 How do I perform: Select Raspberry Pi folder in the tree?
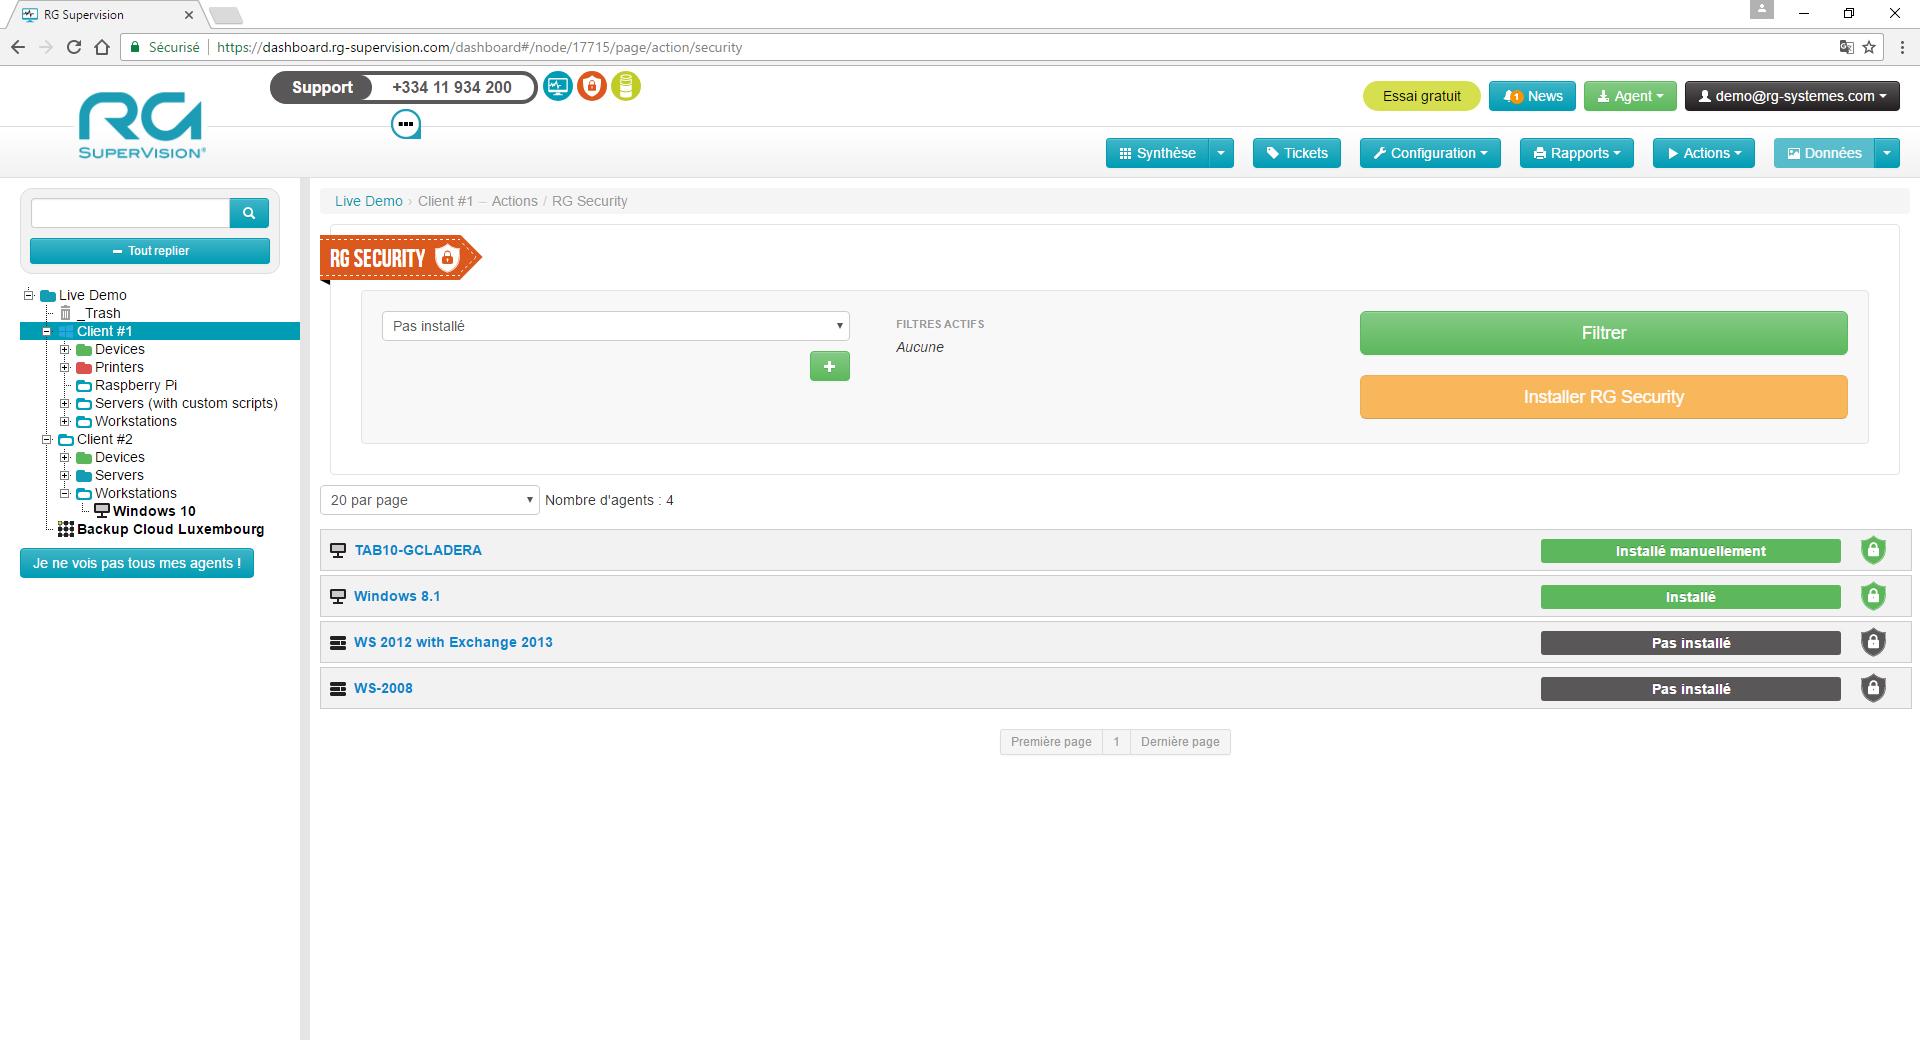pyautogui.click(x=136, y=385)
